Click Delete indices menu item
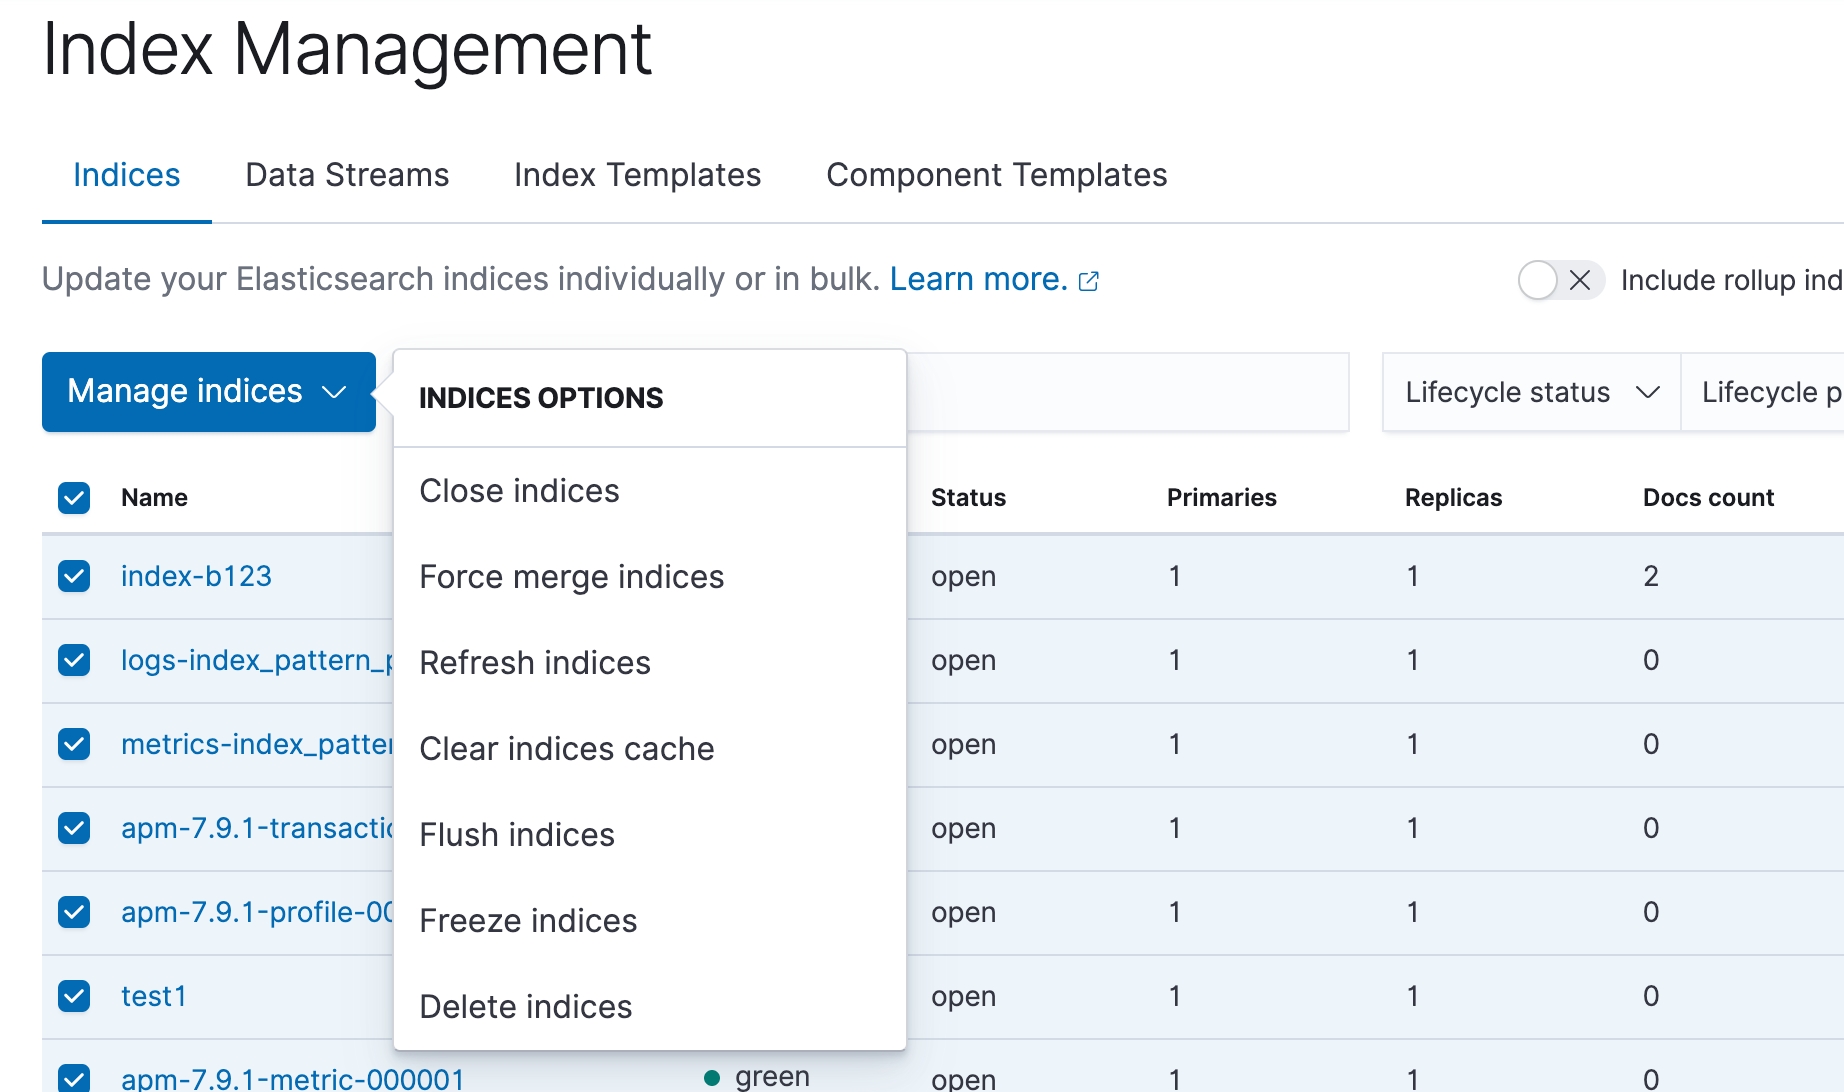Image resolution: width=1844 pixels, height=1092 pixels. (x=525, y=1007)
